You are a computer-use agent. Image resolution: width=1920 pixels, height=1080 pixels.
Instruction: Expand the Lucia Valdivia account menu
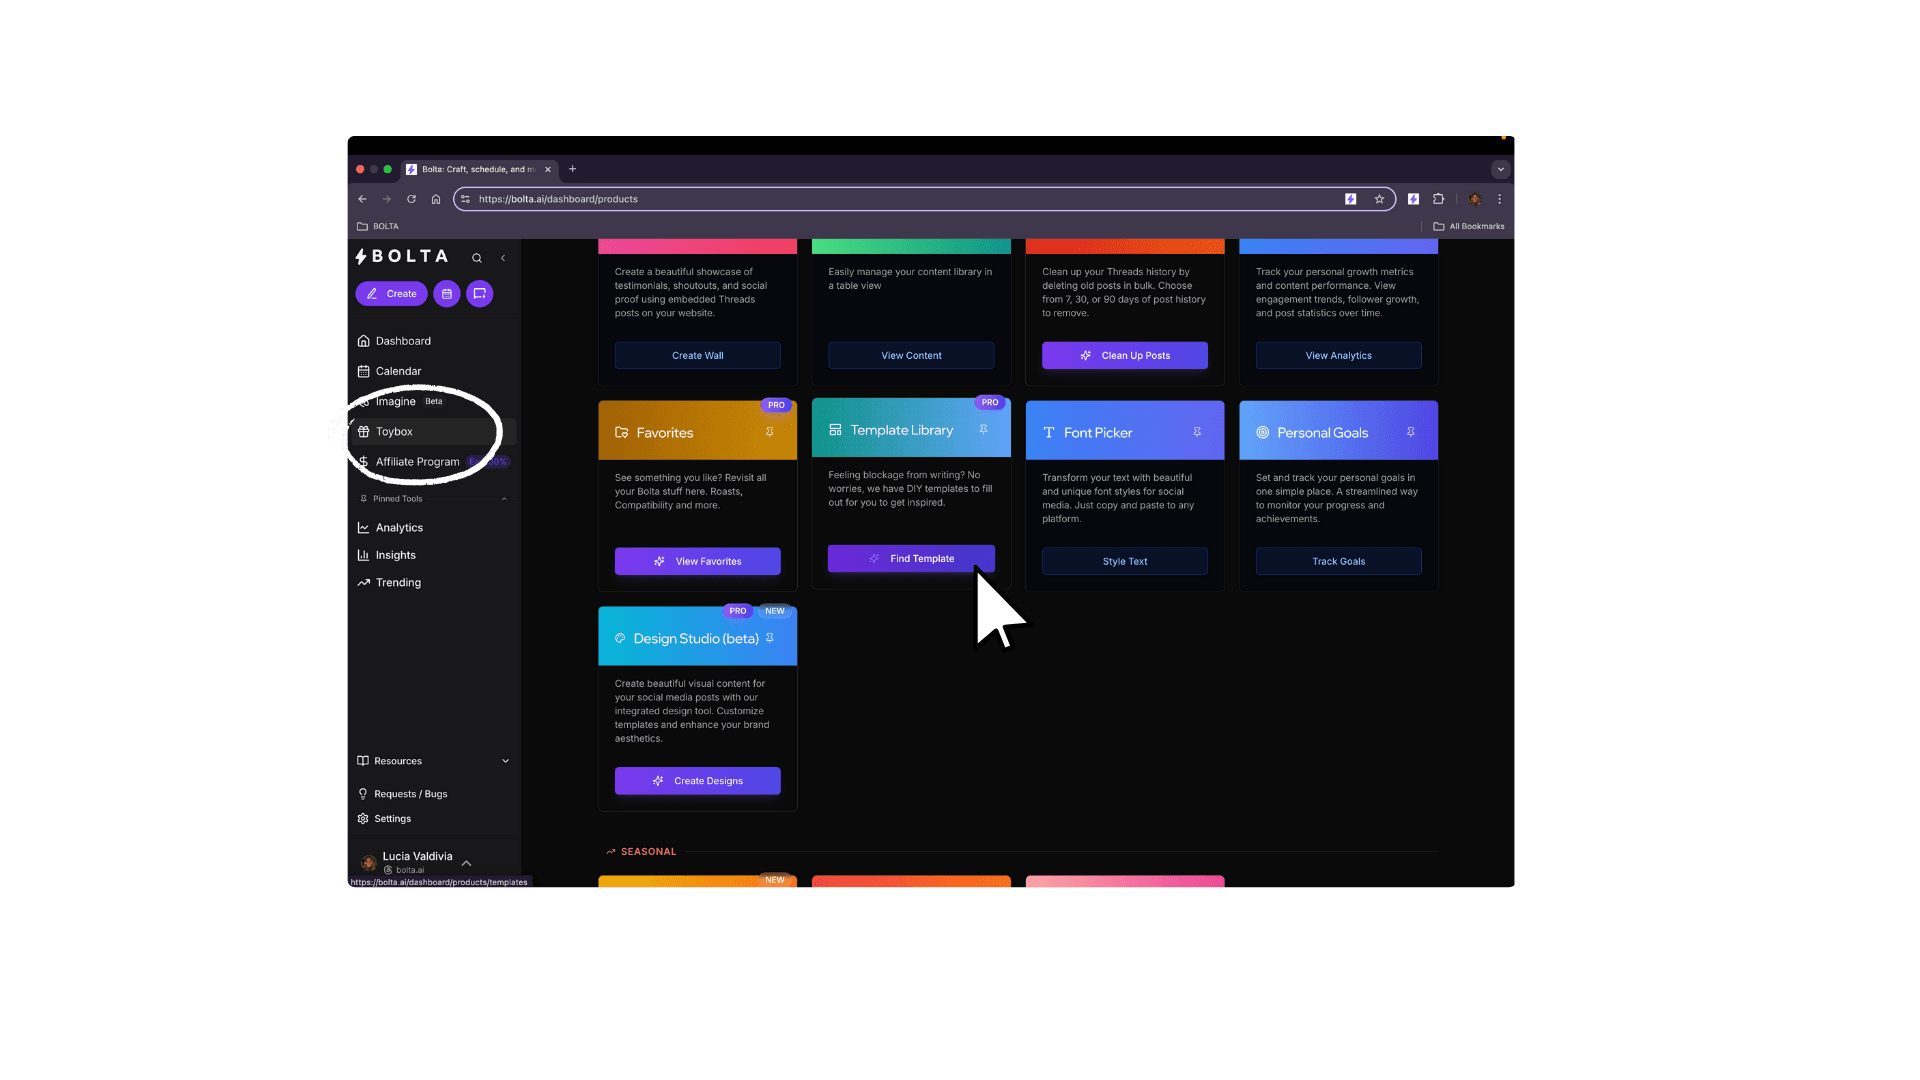pos(466,863)
